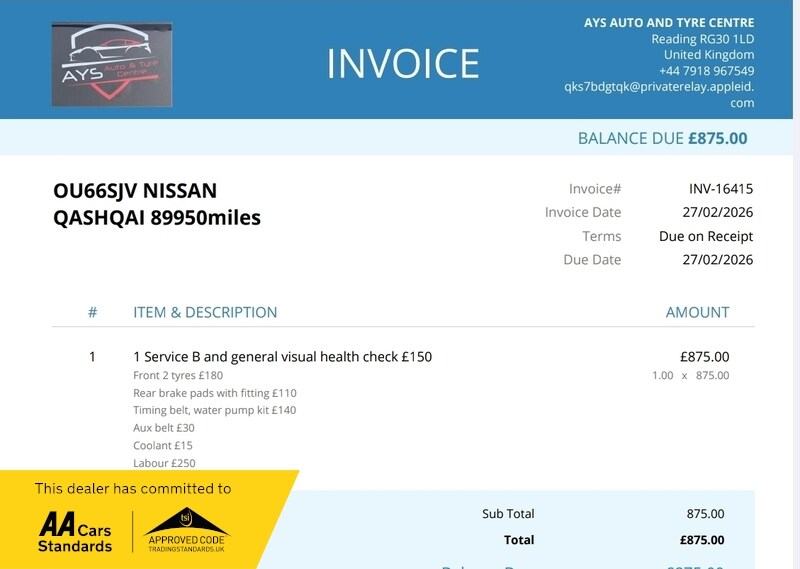Click the AA Cars Standards logo
800x569 pixels.
75,532
